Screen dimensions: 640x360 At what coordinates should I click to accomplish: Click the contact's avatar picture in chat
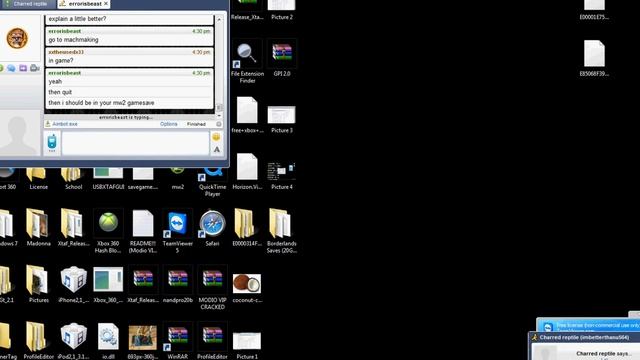17,38
